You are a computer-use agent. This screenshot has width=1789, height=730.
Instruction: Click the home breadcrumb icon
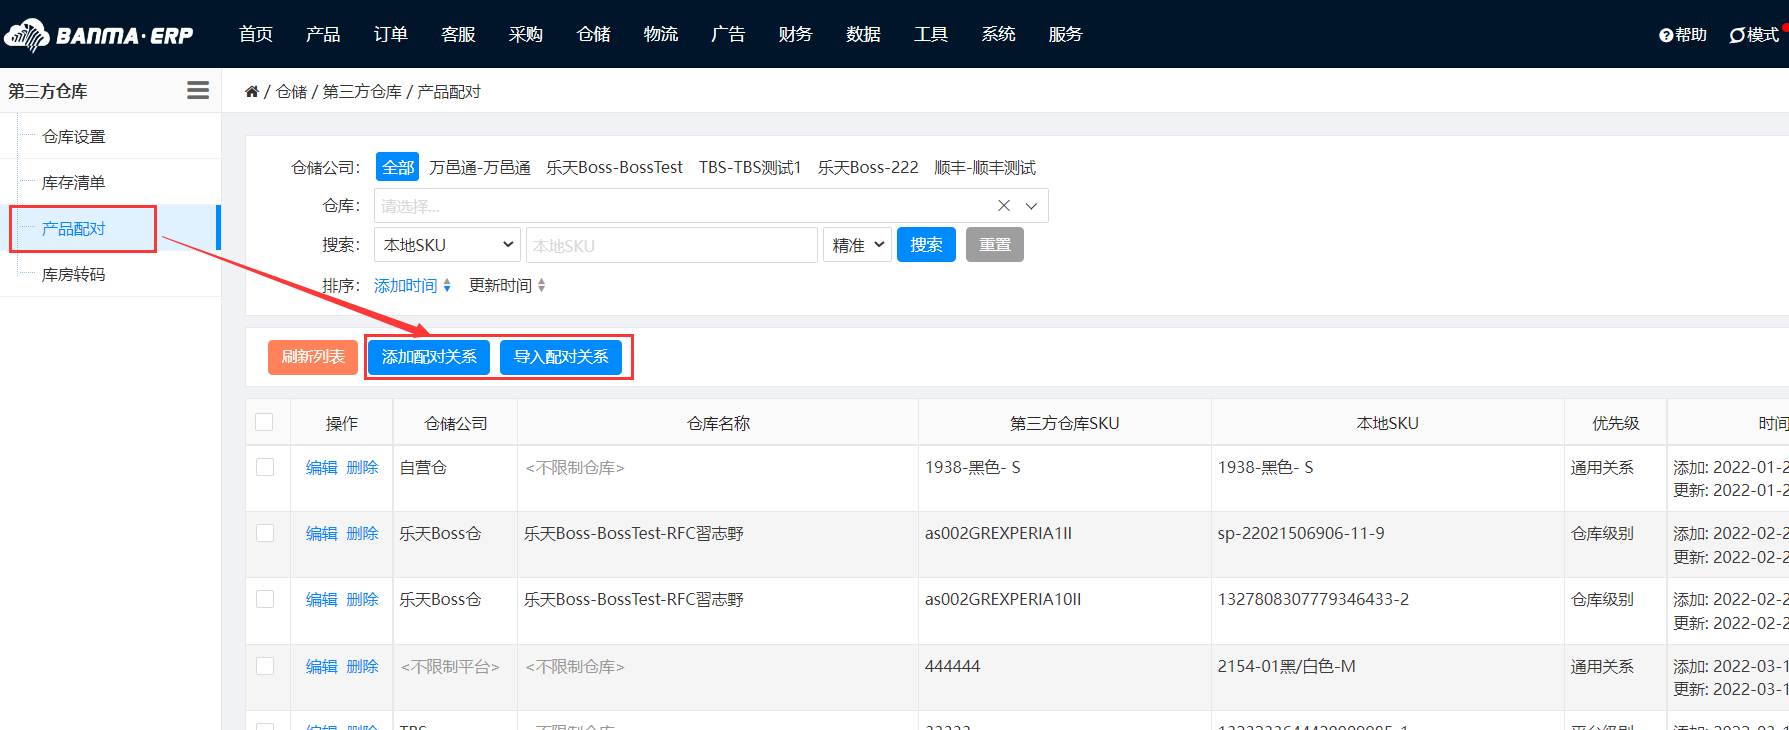(252, 91)
